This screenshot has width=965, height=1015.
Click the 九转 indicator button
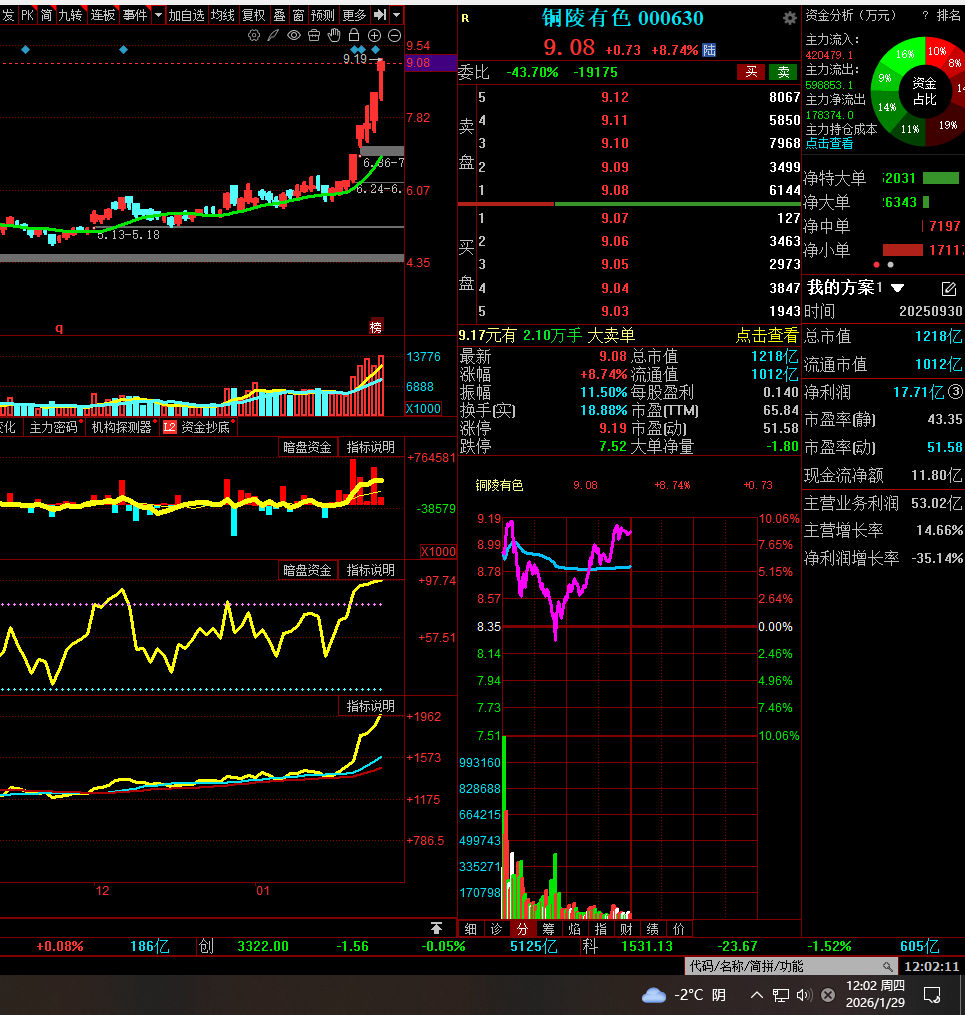click(71, 15)
